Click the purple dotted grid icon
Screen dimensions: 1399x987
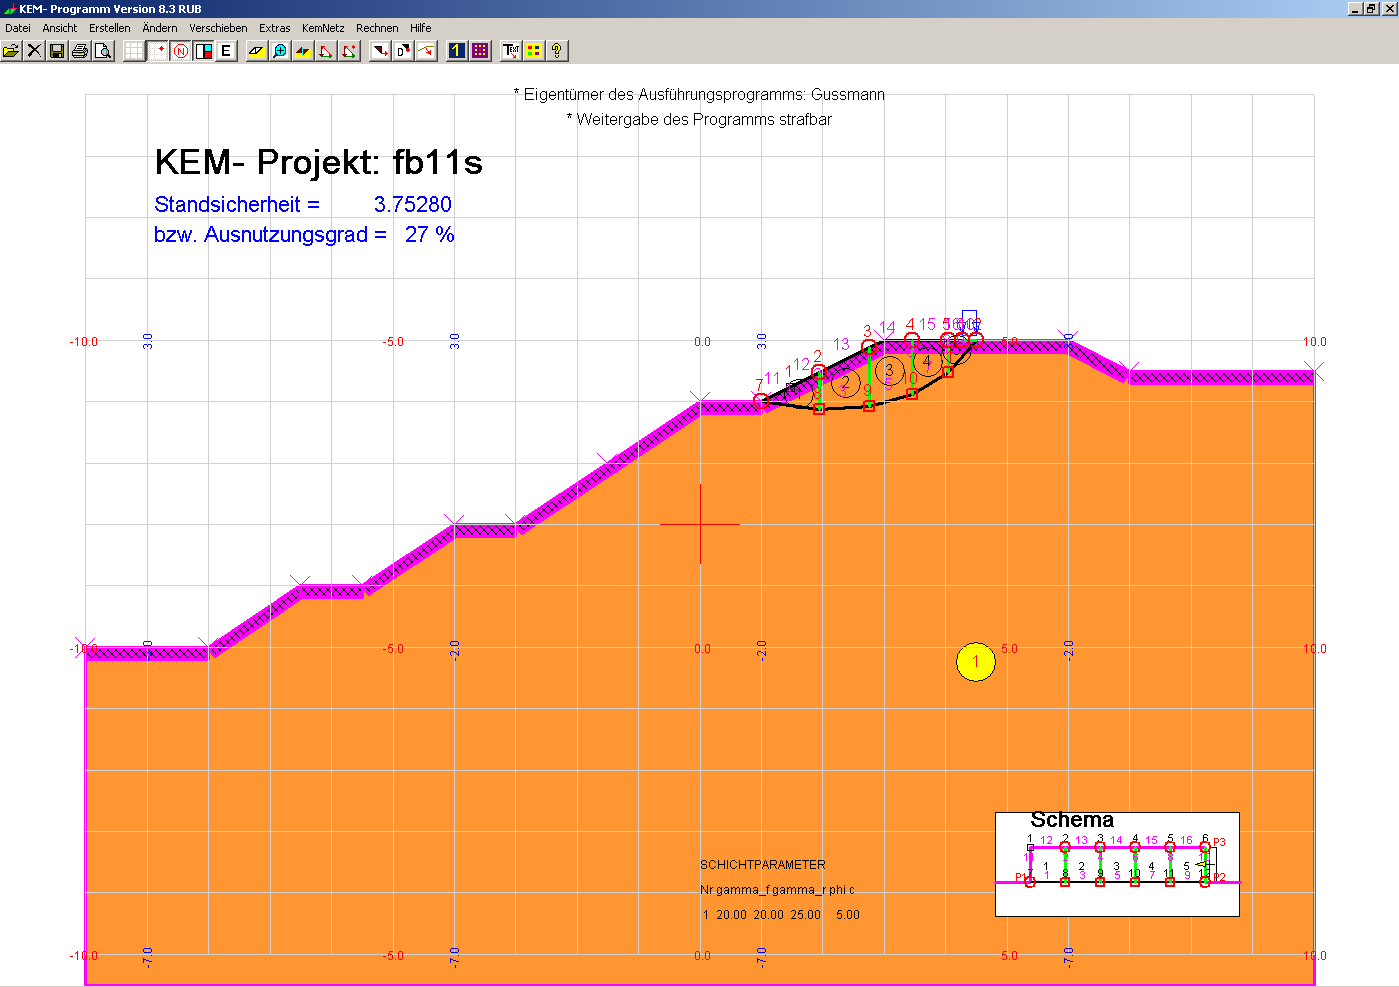point(480,50)
